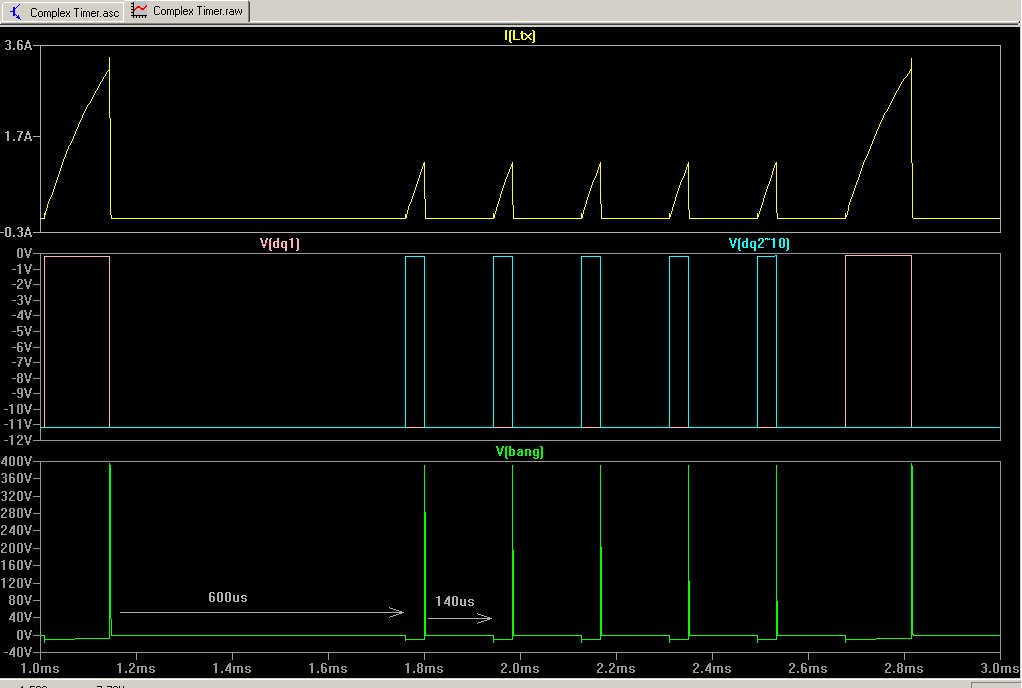Image resolution: width=1022 pixels, height=688 pixels.
Task: Click the 2.0ms time axis label
Action: tap(519, 668)
